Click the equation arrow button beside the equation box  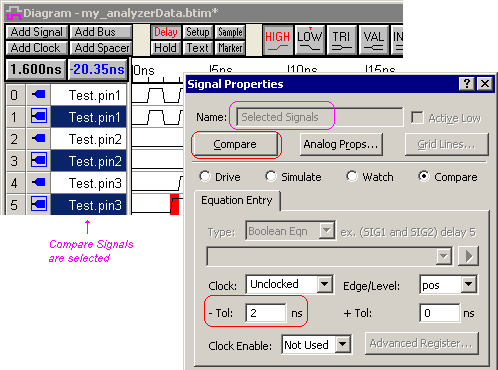(x=469, y=256)
